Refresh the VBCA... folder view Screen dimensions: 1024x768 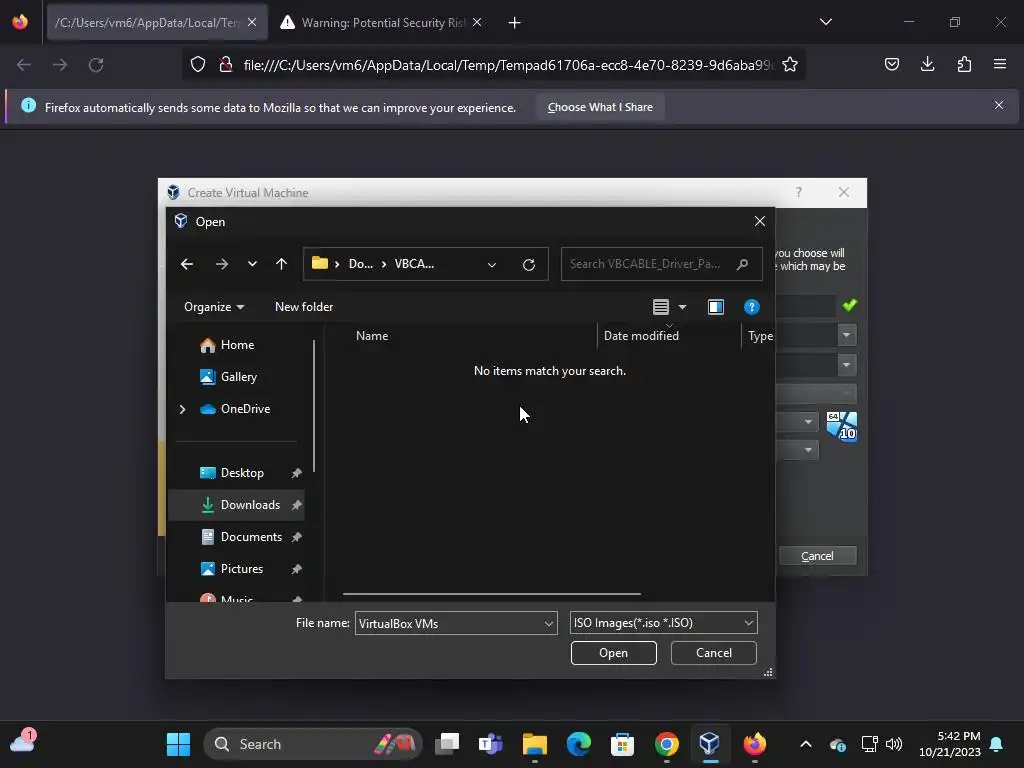coord(529,264)
